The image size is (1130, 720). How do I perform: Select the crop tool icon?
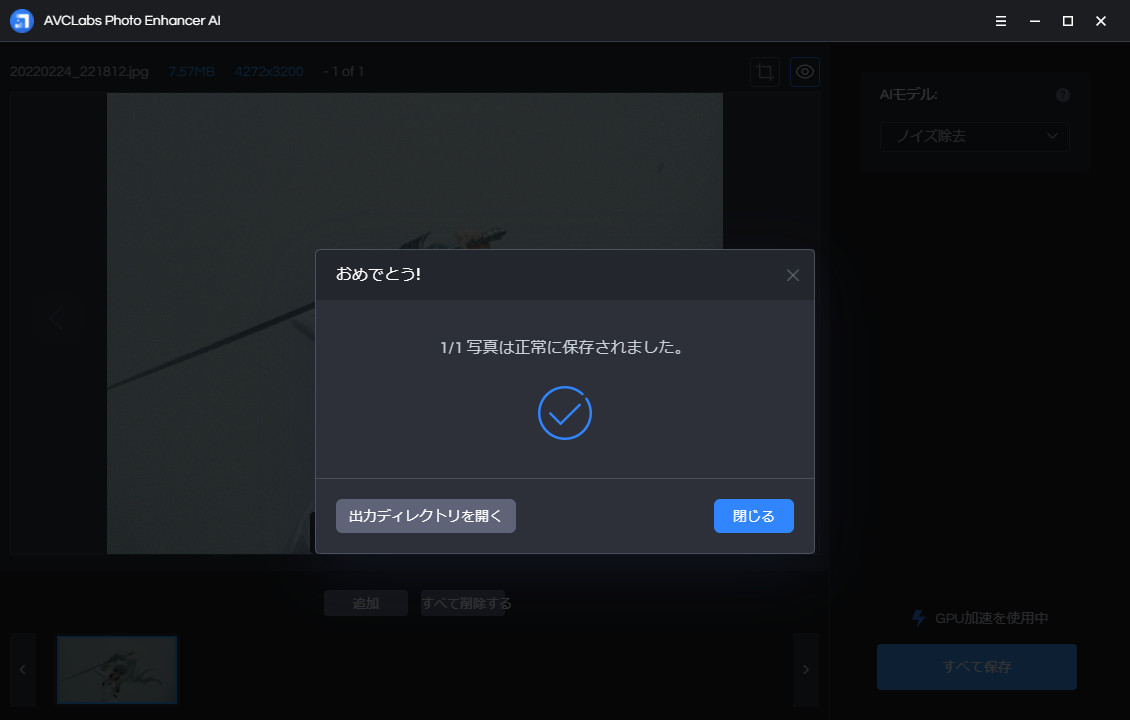tap(765, 72)
